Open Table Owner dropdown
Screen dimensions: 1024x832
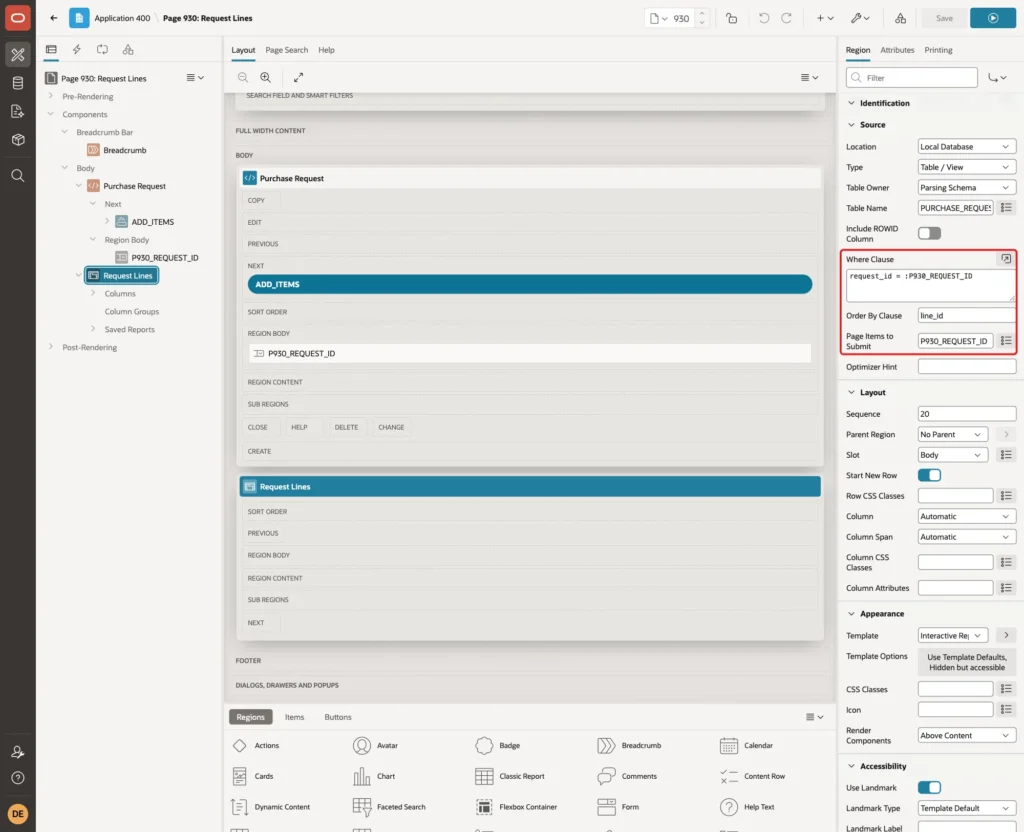tap(967, 187)
